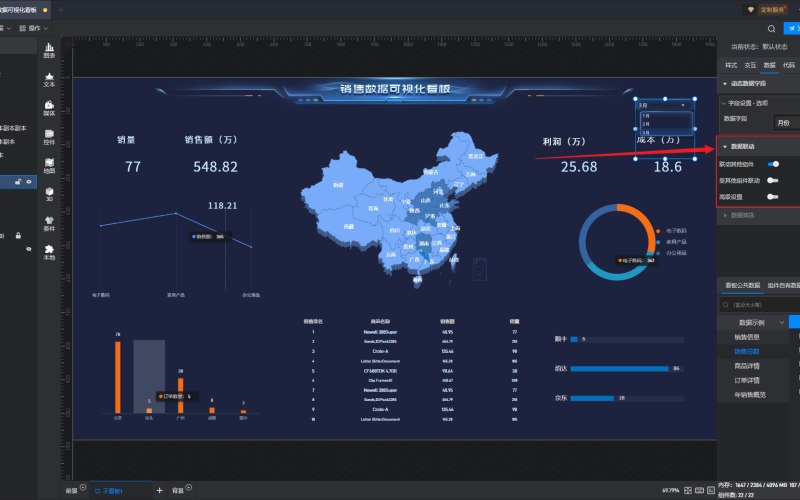Open the 操作 dropdown menu
The width and height of the screenshot is (800, 500).
34,28
